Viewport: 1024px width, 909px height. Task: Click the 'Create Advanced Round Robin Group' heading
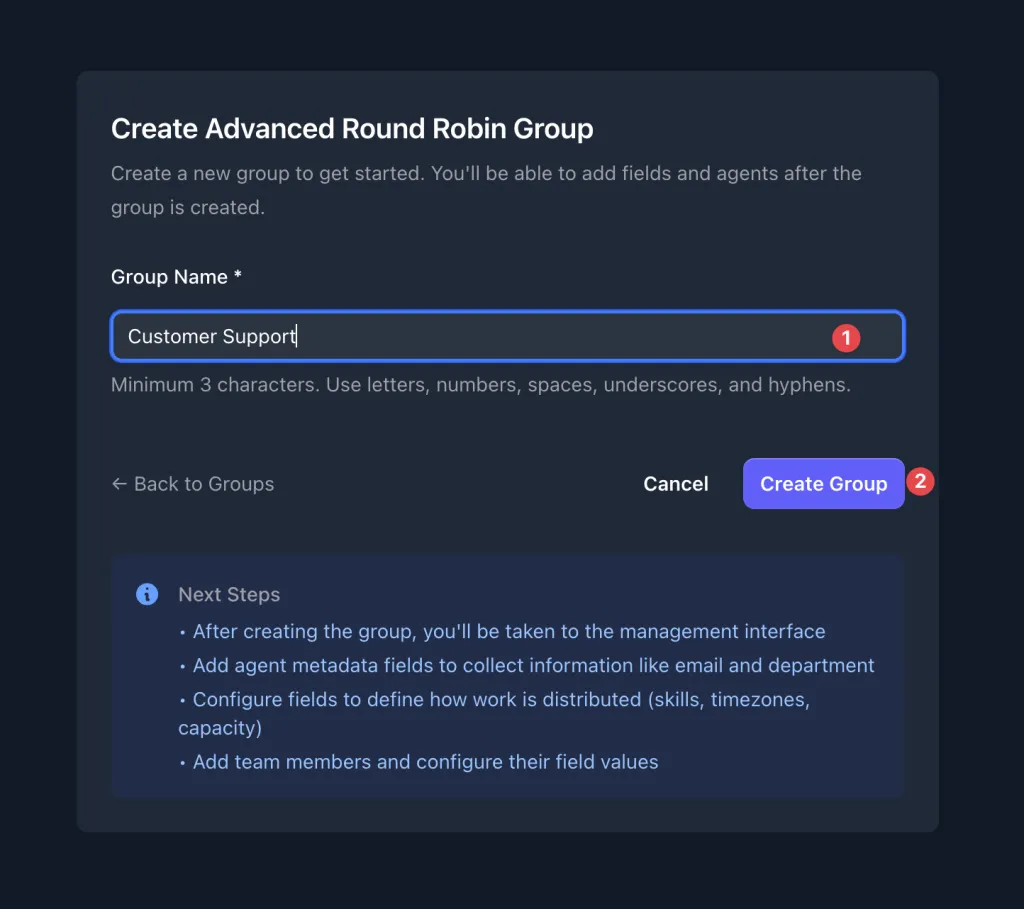pos(352,129)
